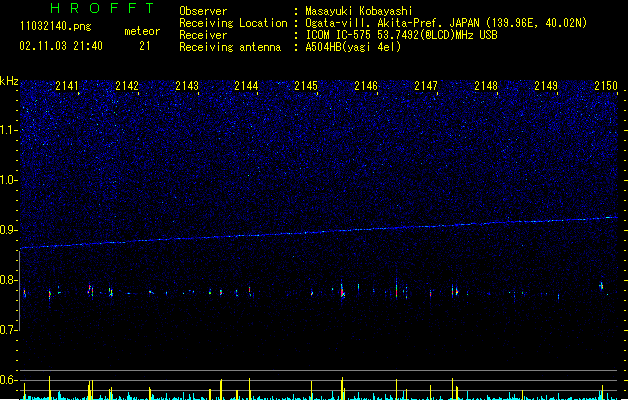Click the 2141 time marker

click(67, 86)
